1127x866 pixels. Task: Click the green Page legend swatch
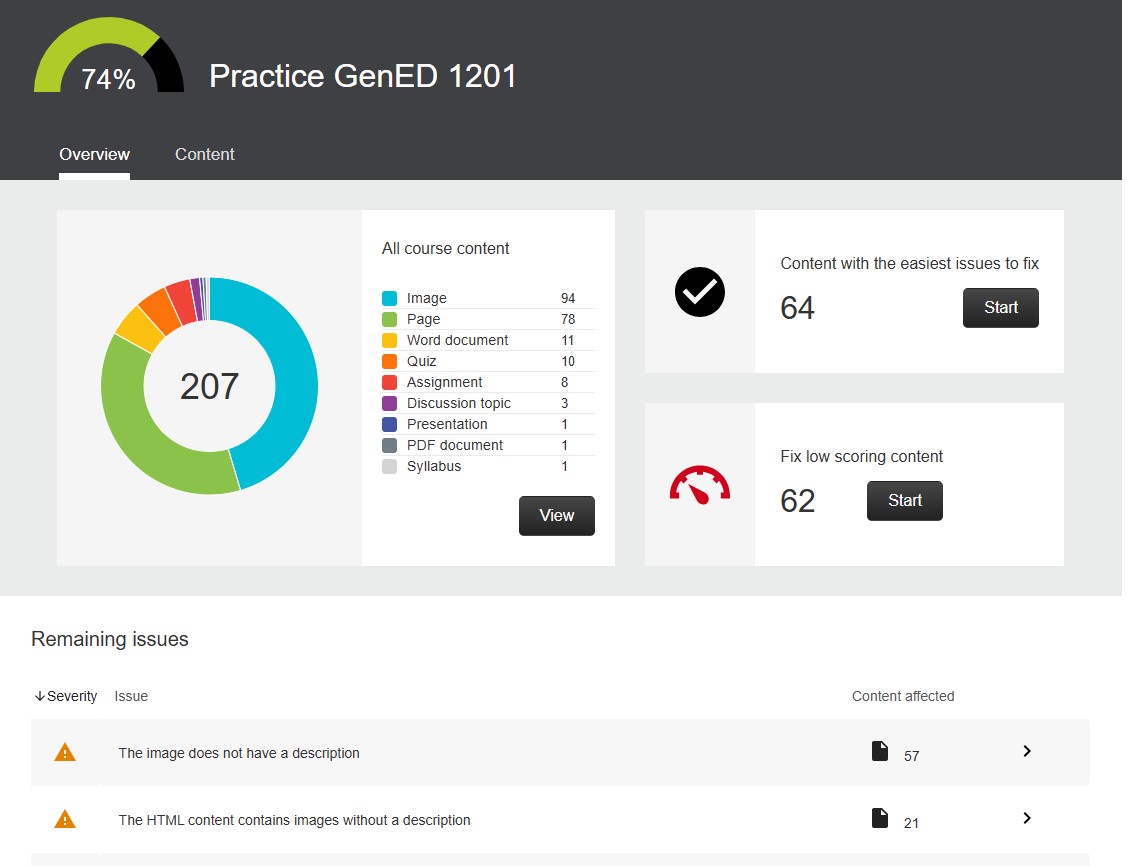pos(390,319)
